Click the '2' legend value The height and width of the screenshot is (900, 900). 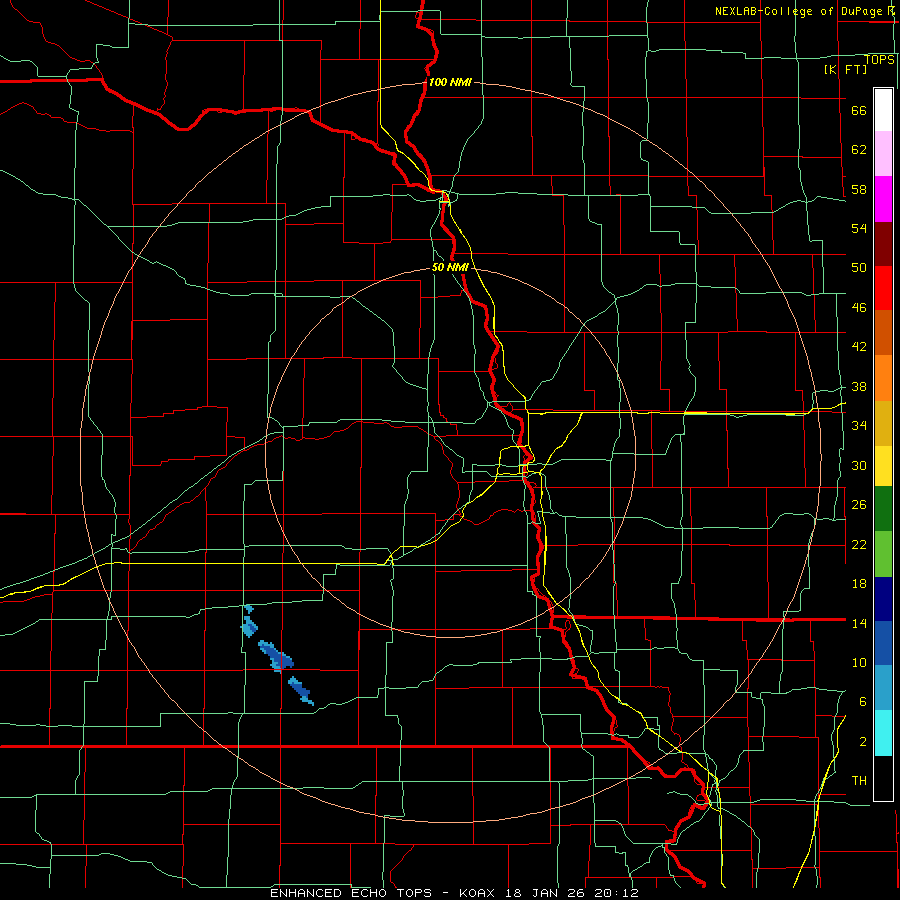click(x=863, y=742)
